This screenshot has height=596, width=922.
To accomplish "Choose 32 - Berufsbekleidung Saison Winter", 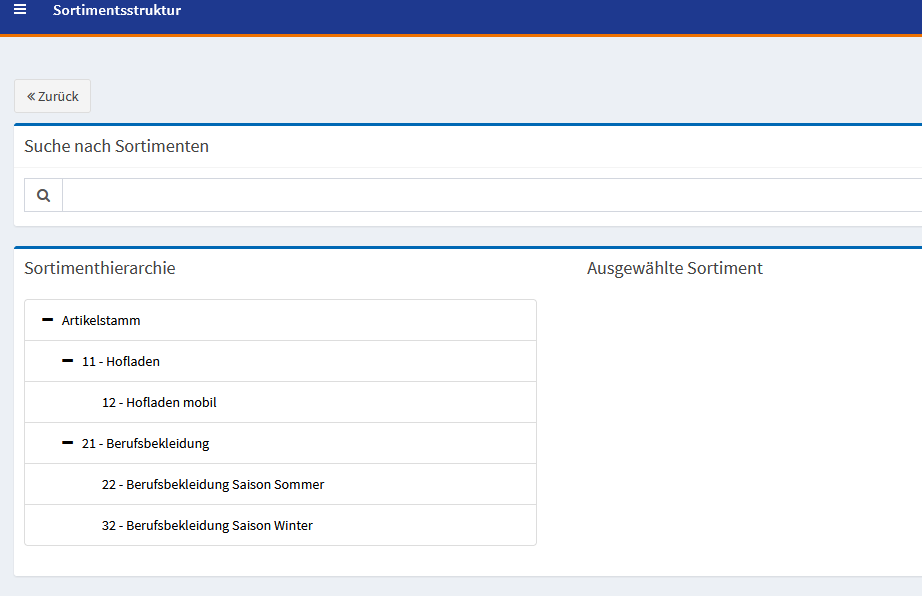I will pyautogui.click(x=207, y=526).
